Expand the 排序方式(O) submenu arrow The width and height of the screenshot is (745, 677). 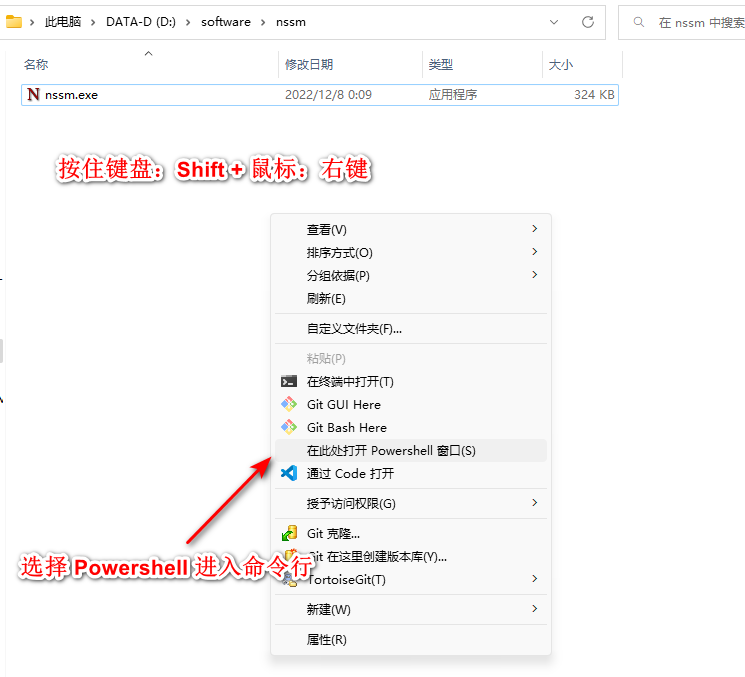pyautogui.click(x=535, y=252)
